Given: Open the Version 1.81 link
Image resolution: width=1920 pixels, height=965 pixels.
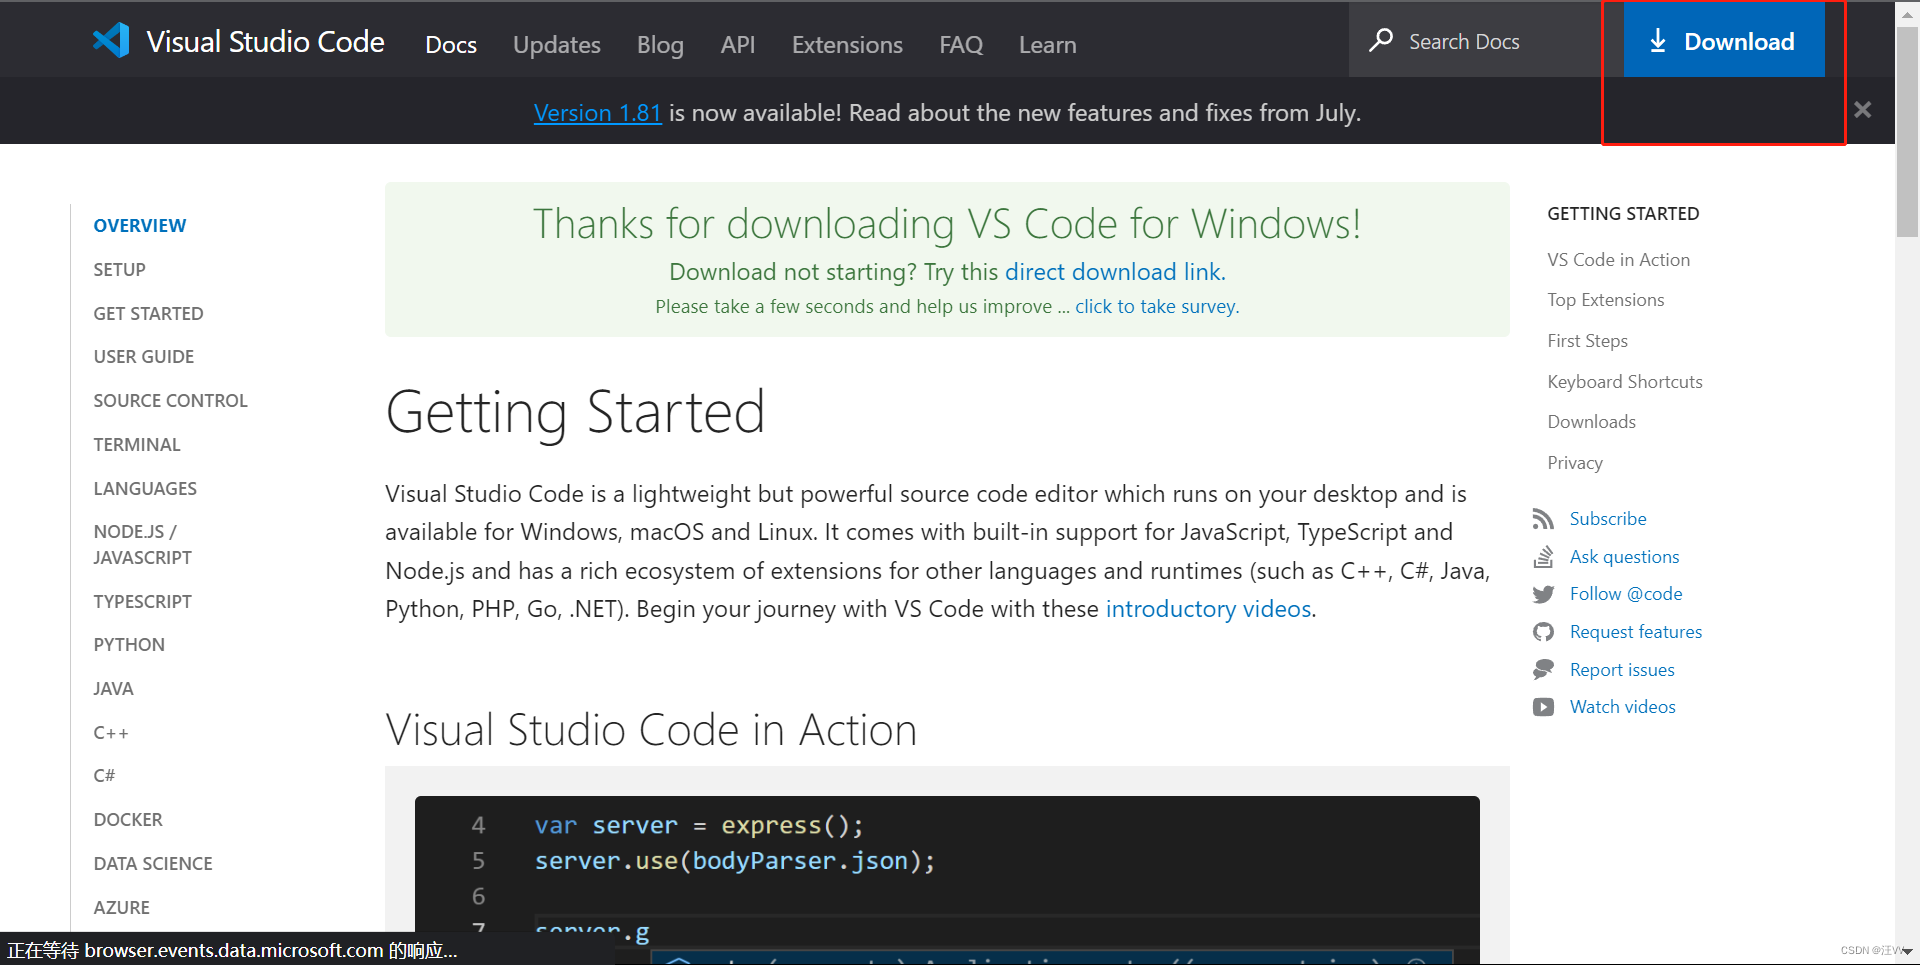Looking at the screenshot, I should pyautogui.click(x=597, y=113).
